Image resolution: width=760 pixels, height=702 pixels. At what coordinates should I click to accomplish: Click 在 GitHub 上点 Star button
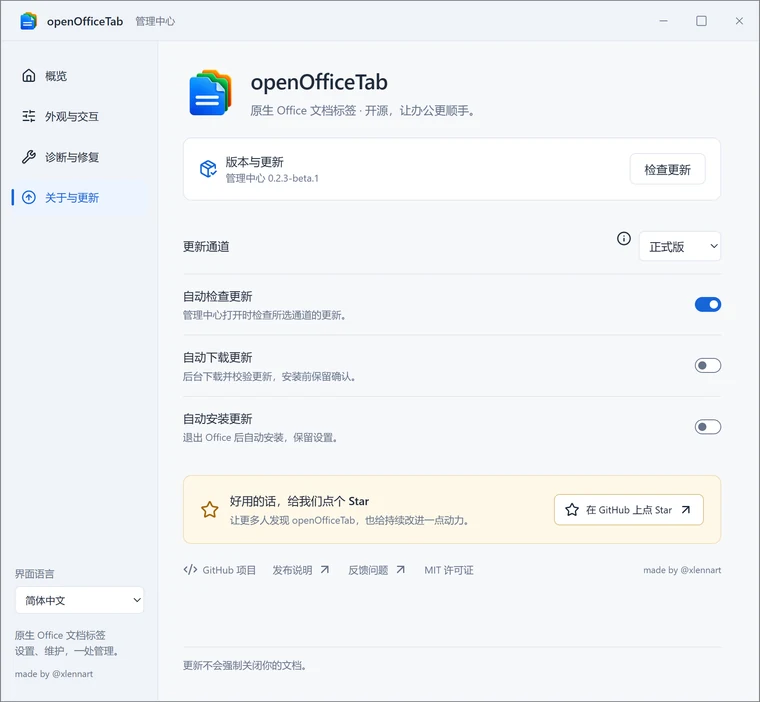coord(629,510)
